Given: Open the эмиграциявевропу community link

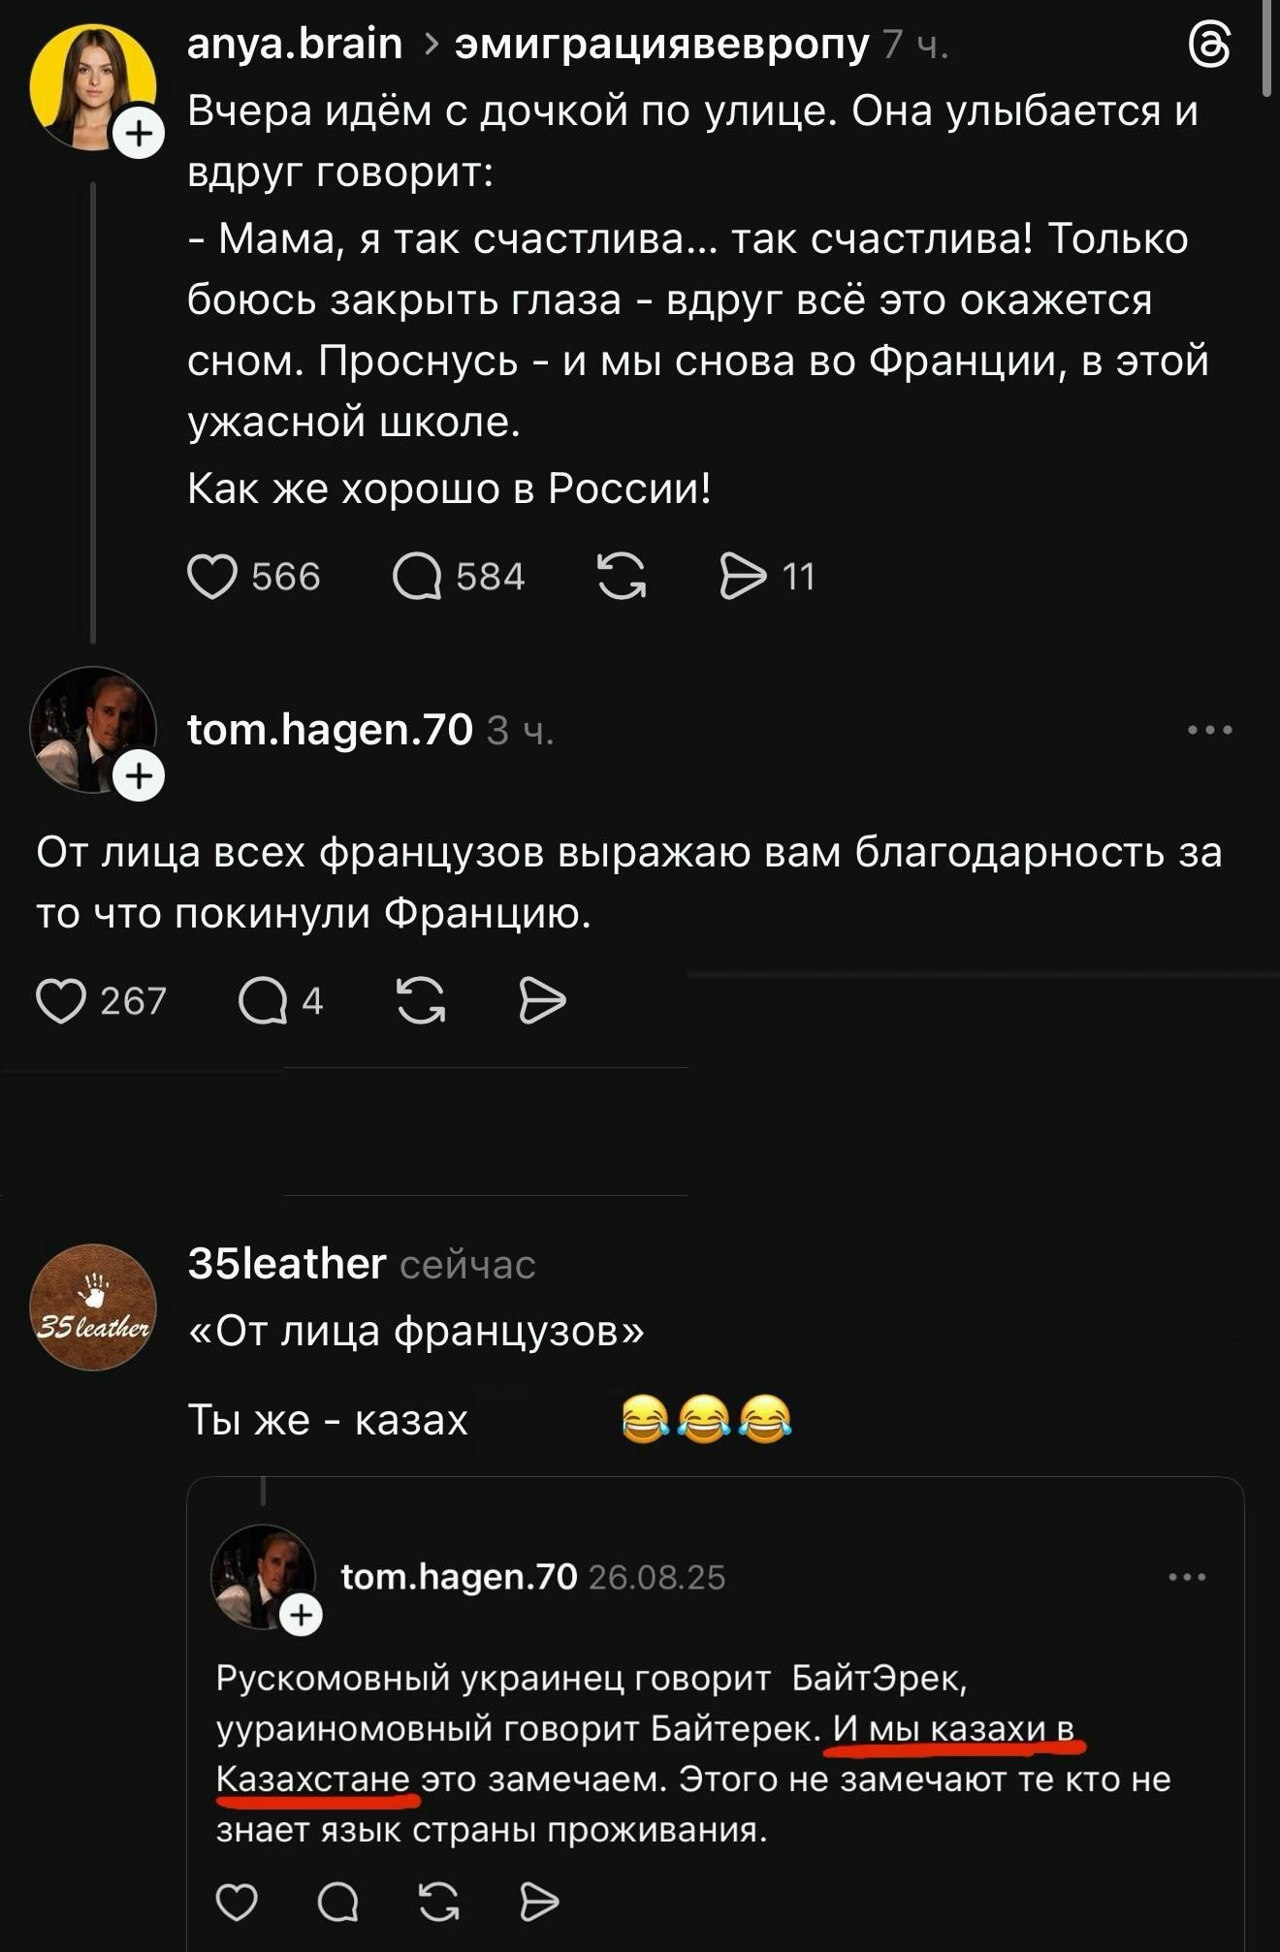Looking at the screenshot, I should 661,44.
